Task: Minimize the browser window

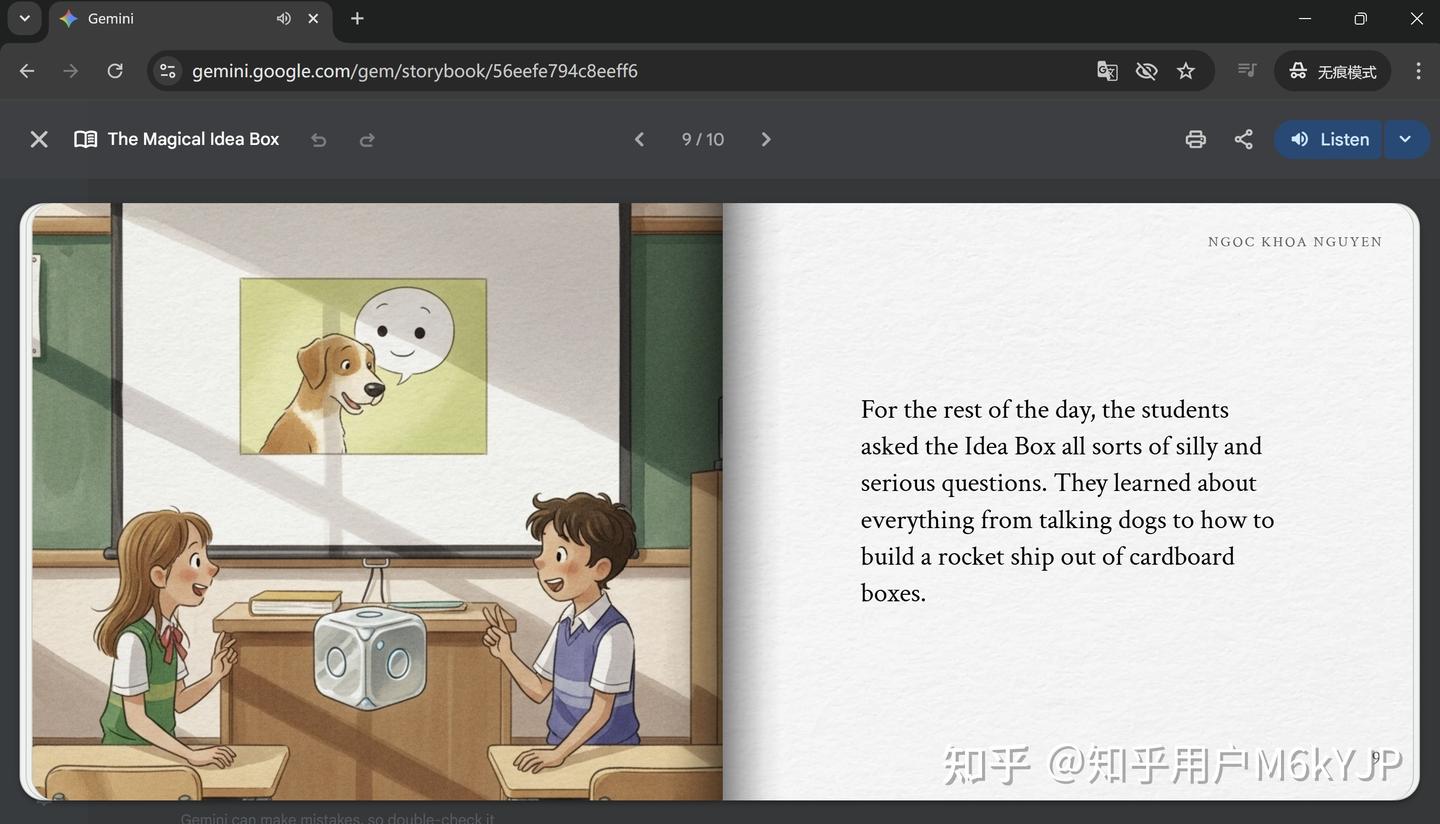Action: click(1304, 19)
